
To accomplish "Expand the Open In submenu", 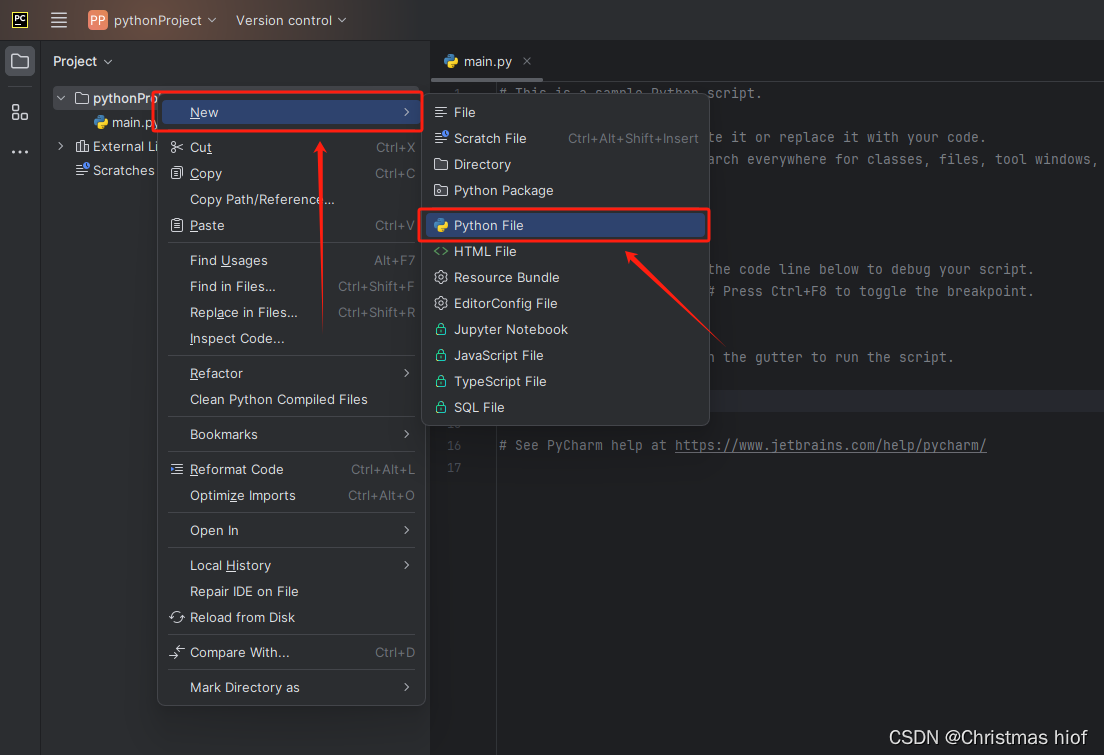I will [x=406, y=530].
